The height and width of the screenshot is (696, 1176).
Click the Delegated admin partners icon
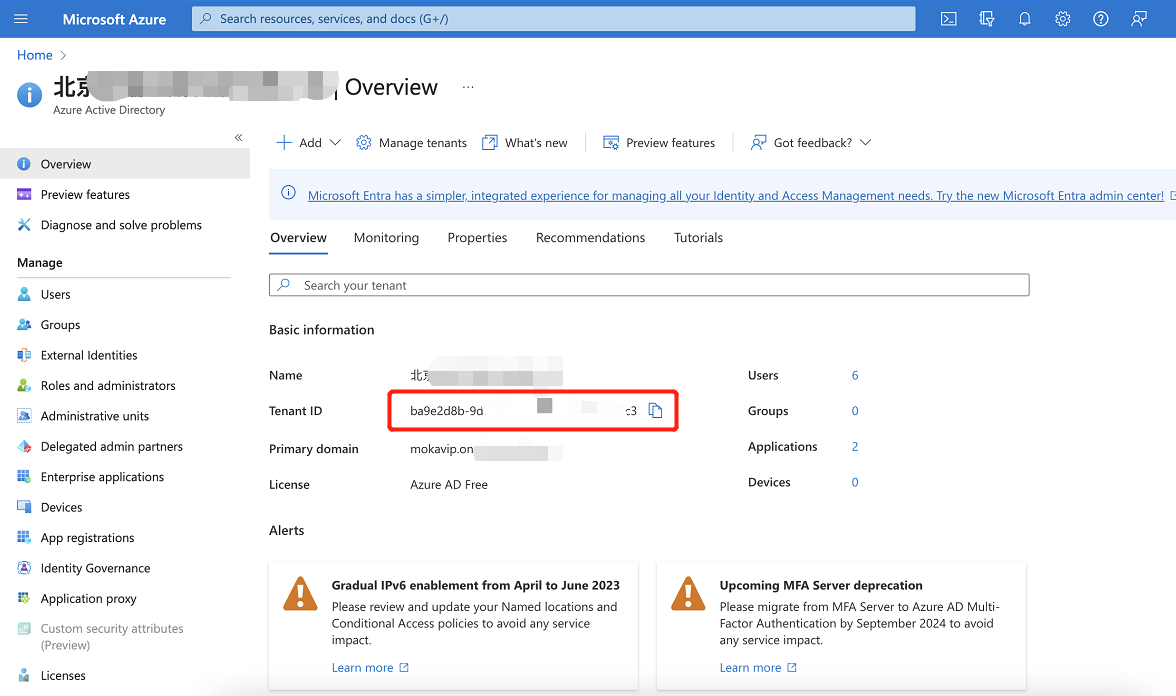pos(24,446)
